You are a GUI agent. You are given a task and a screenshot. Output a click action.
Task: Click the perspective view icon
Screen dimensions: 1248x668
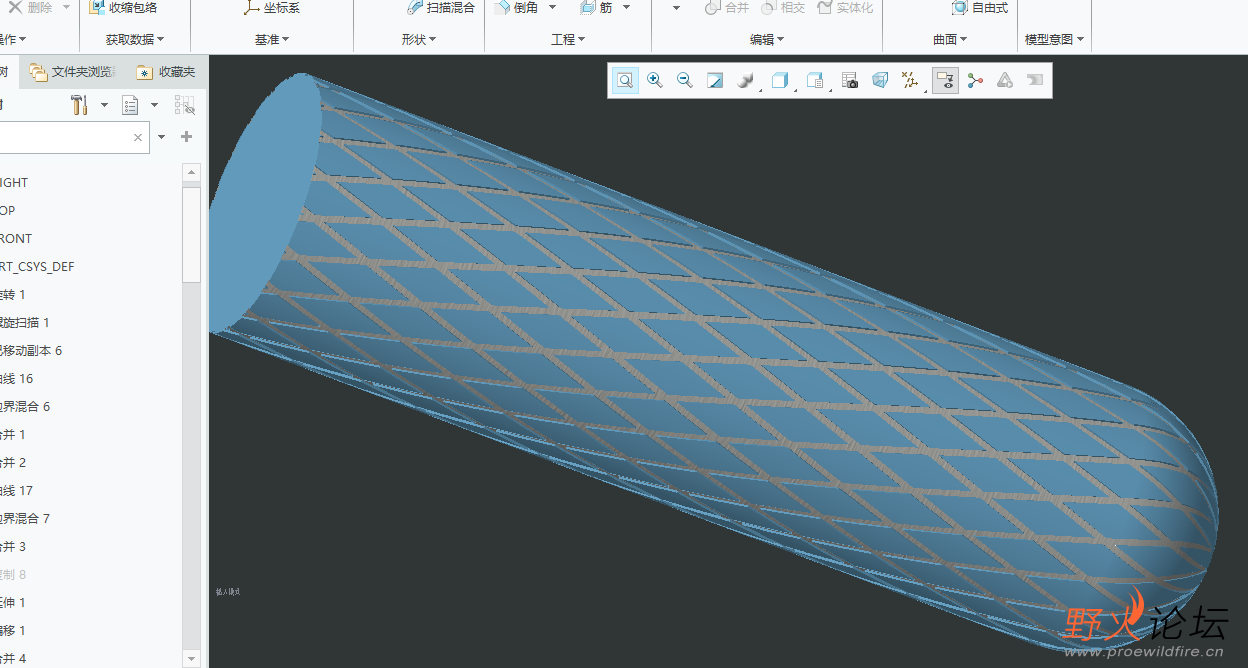click(x=880, y=81)
